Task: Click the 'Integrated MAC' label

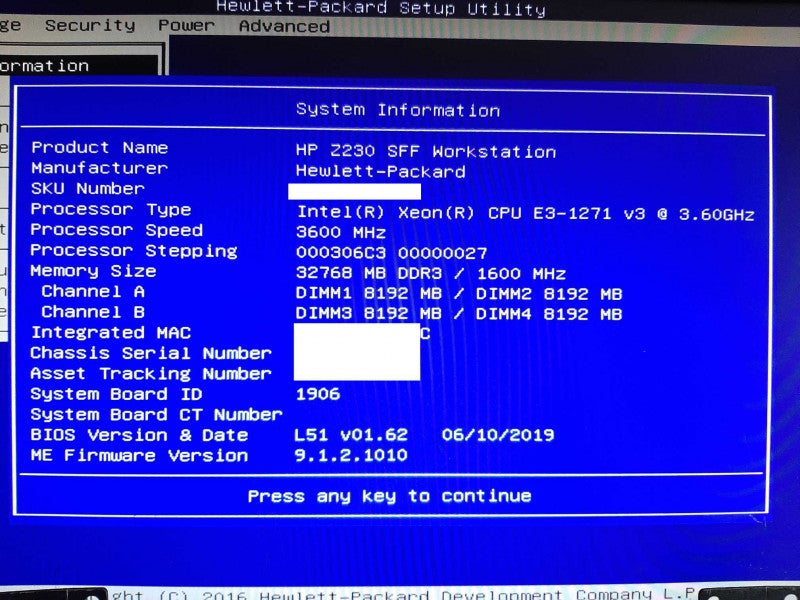Action: pyautogui.click(x=111, y=333)
